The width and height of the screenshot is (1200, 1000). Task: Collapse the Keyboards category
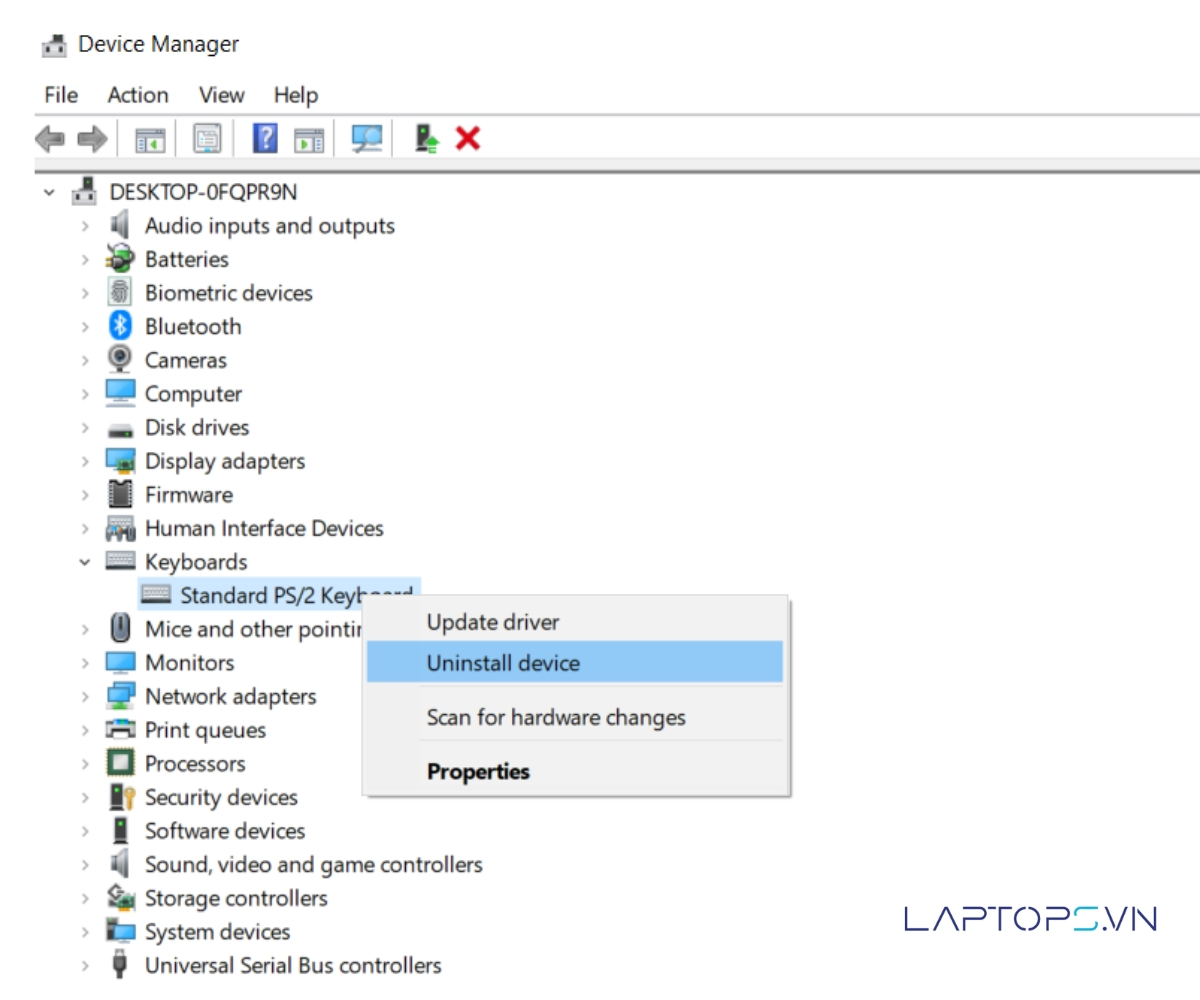pos(85,562)
